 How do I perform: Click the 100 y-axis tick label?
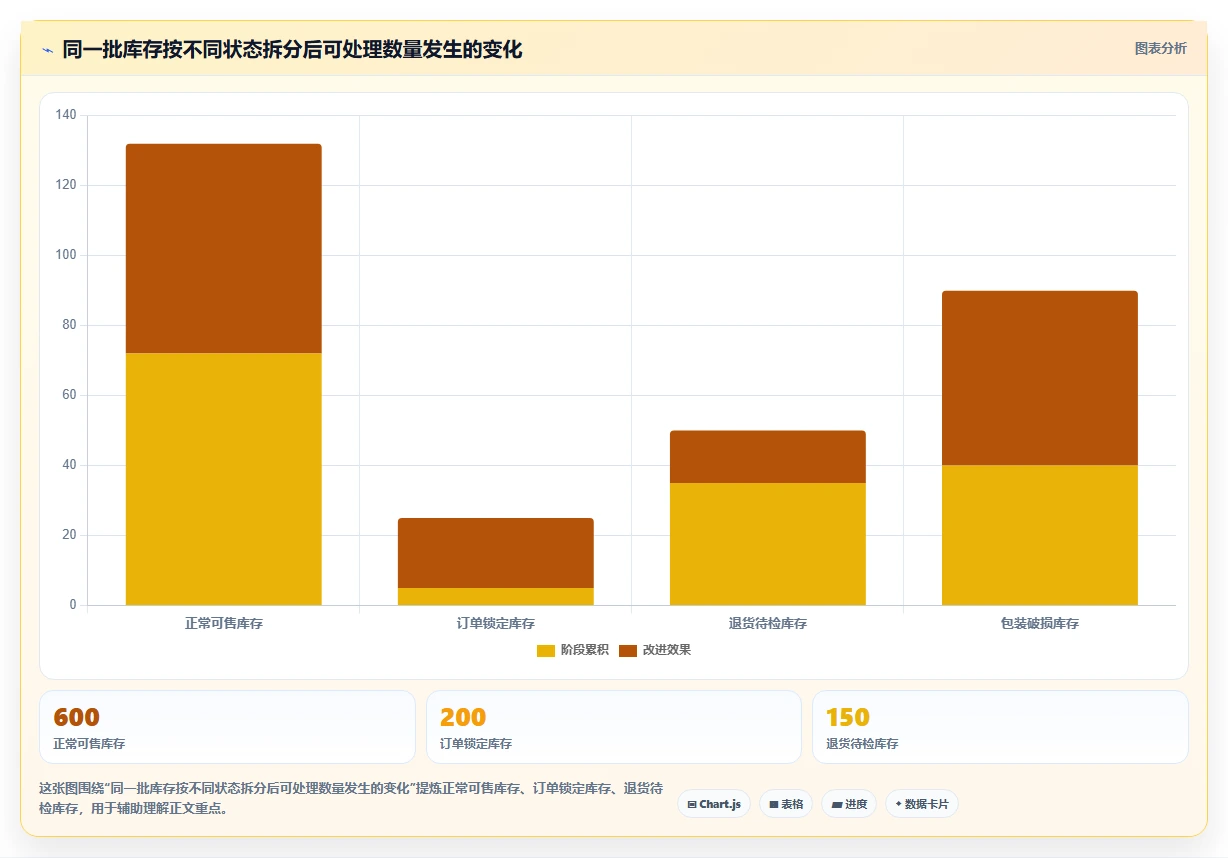click(x=66, y=255)
